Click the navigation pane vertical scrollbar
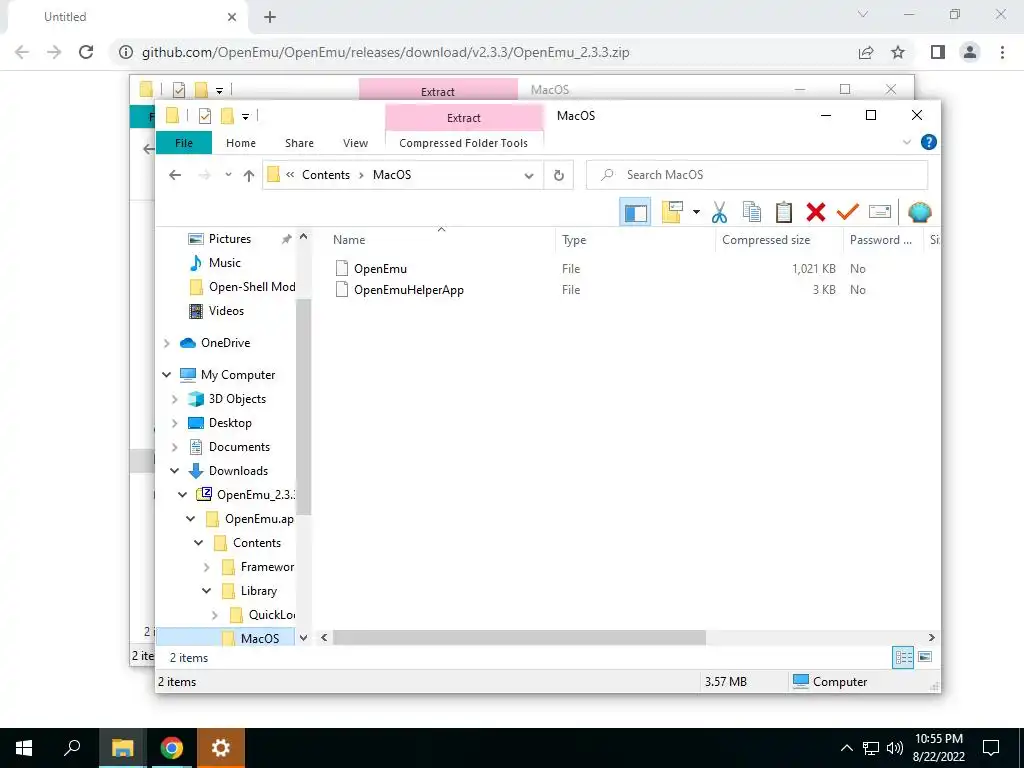This screenshot has width=1024, height=768. (303, 406)
